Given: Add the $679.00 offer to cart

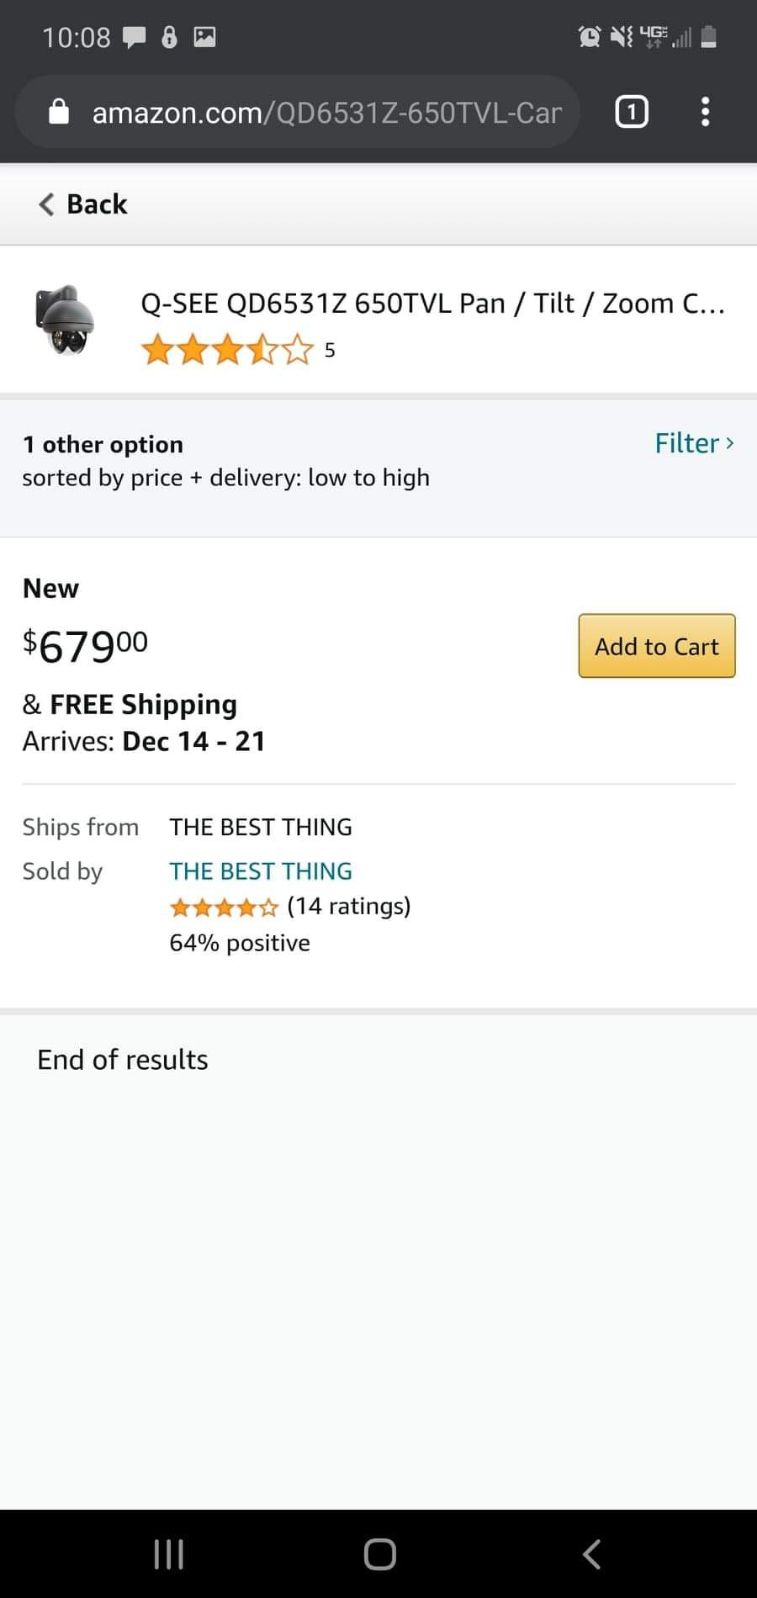Looking at the screenshot, I should (x=657, y=646).
